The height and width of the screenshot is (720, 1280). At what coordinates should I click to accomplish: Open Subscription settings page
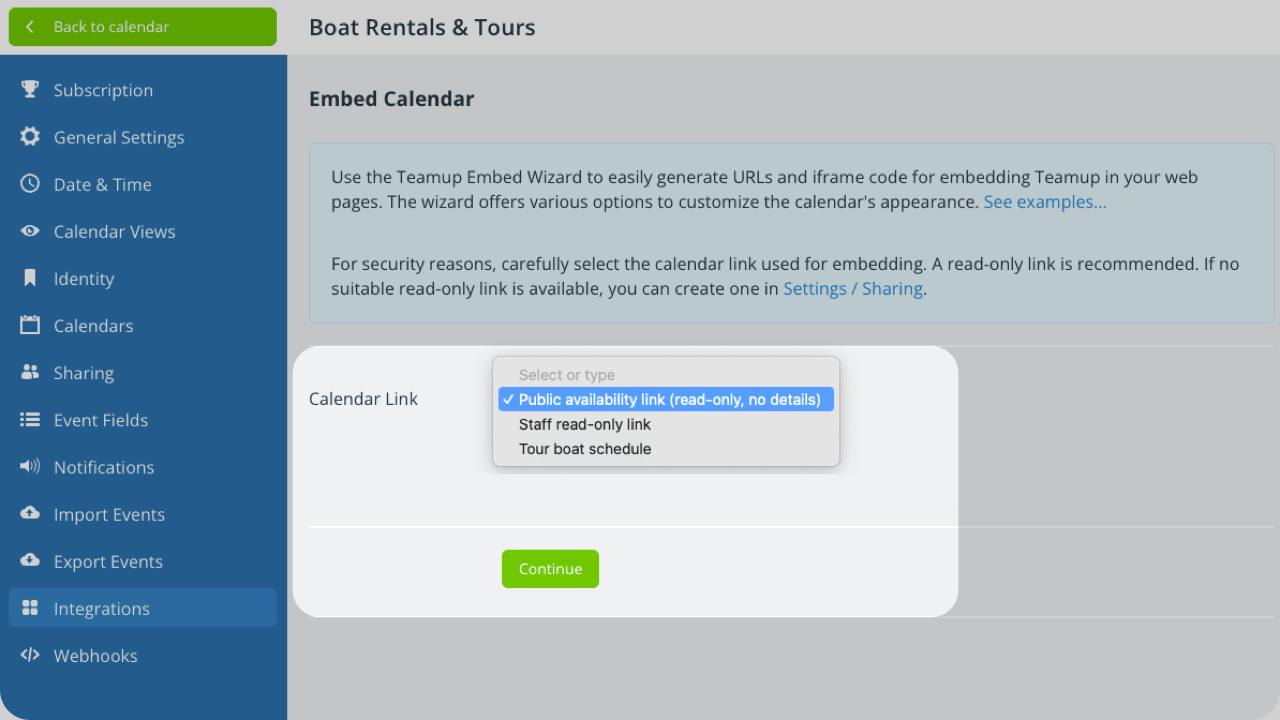coord(143,90)
